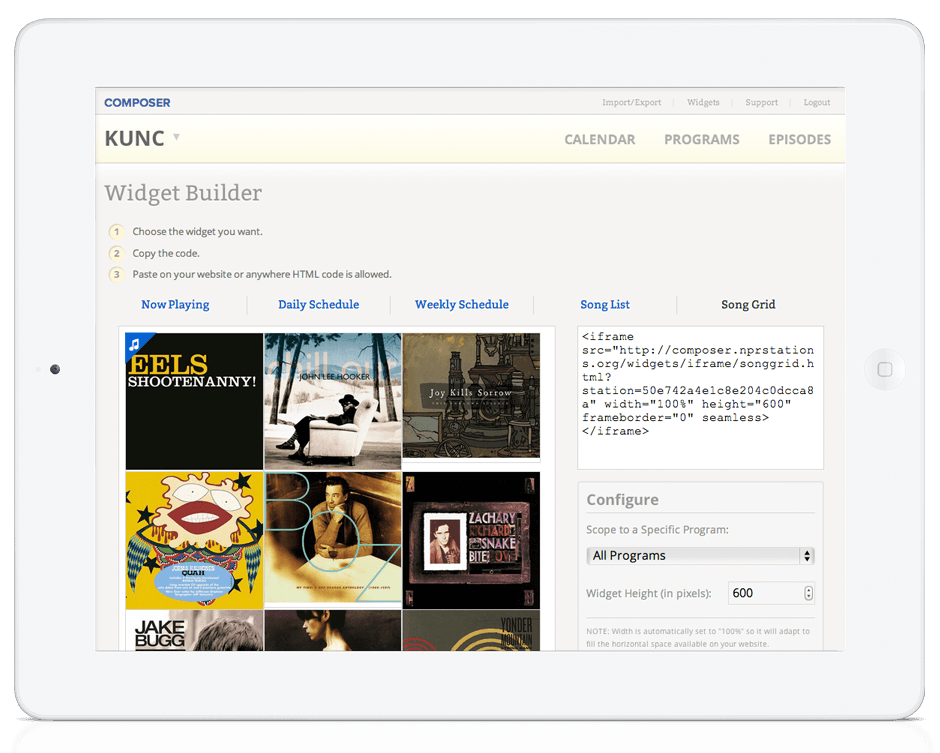Open the Widgets page
This screenshot has width=940, height=753.
[x=703, y=102]
